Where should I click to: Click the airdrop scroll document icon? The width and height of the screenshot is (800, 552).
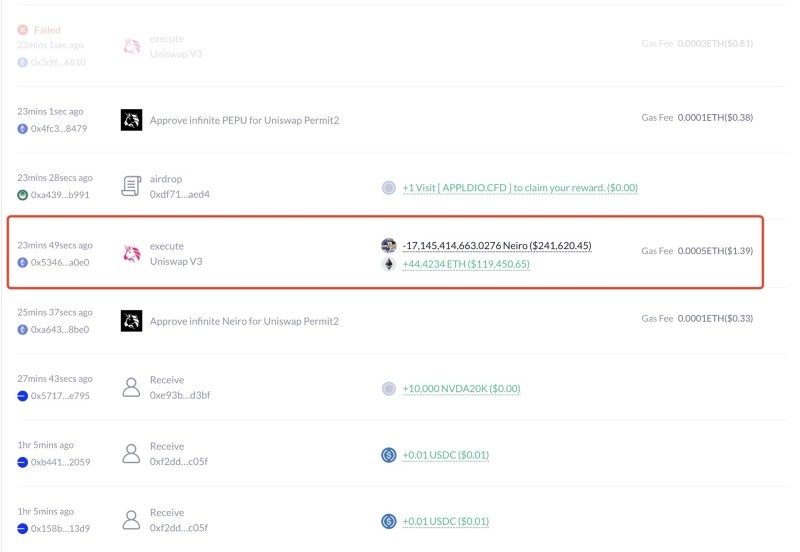131,186
